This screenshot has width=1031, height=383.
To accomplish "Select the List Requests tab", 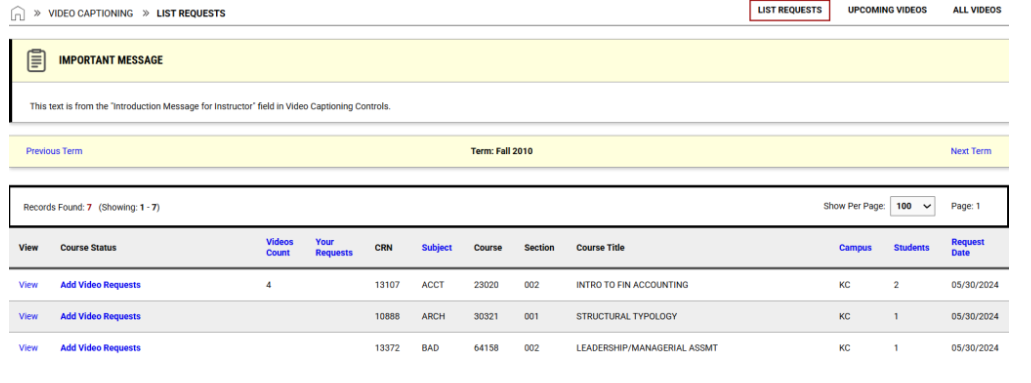I will pos(790,11).
